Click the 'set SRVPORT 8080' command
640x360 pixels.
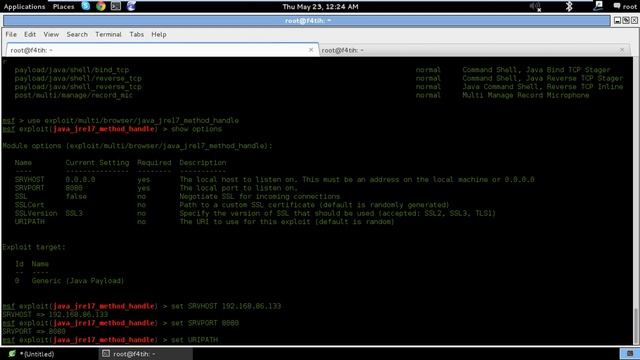point(205,323)
